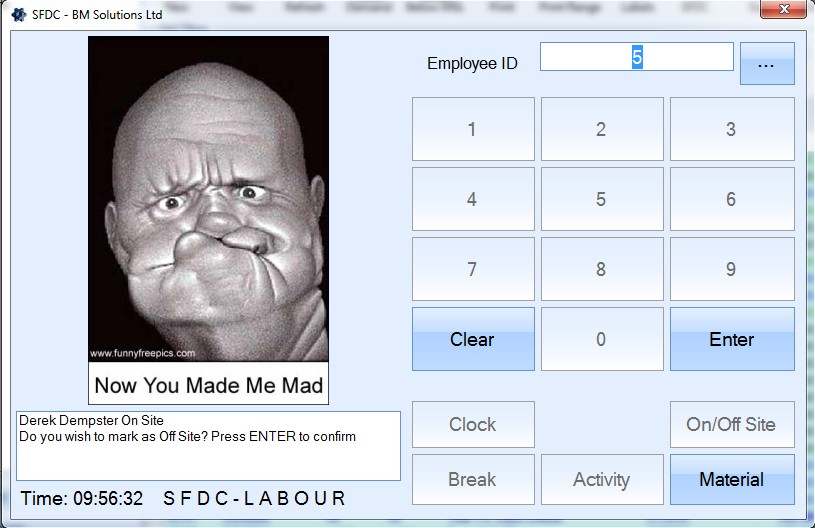815x528 pixels.
Task: Tap keypad digit 2
Action: point(602,129)
